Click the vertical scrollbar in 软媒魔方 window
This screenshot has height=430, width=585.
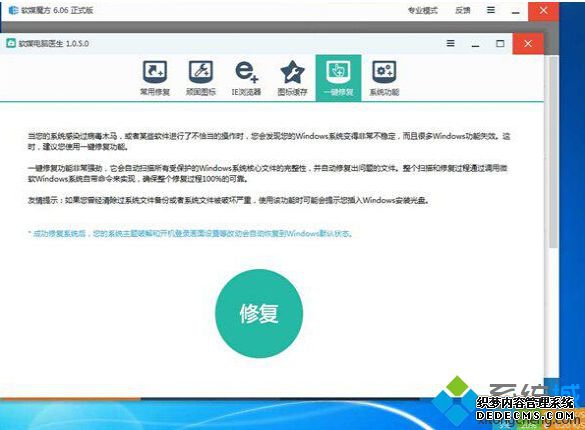[554, 152]
